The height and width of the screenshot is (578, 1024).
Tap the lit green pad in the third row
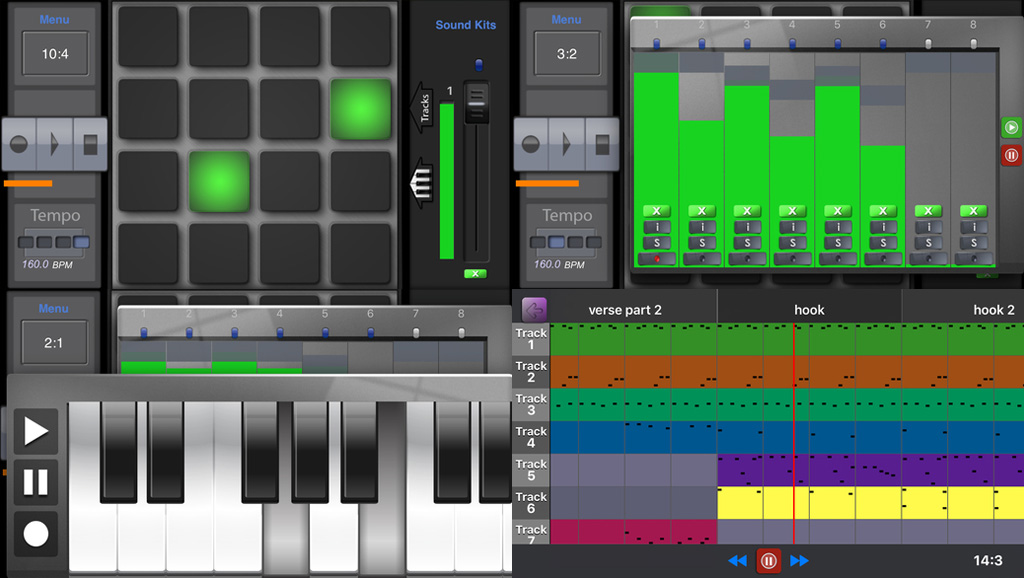[218, 181]
